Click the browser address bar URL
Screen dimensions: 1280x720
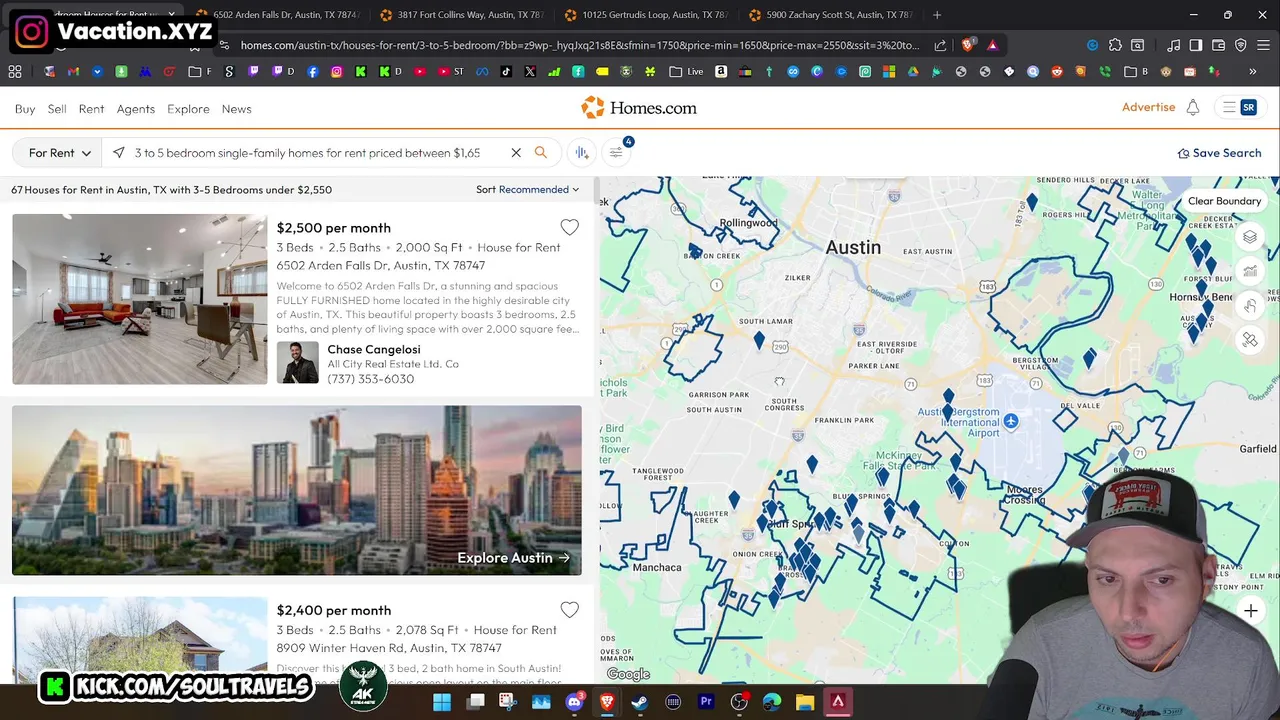[580, 45]
